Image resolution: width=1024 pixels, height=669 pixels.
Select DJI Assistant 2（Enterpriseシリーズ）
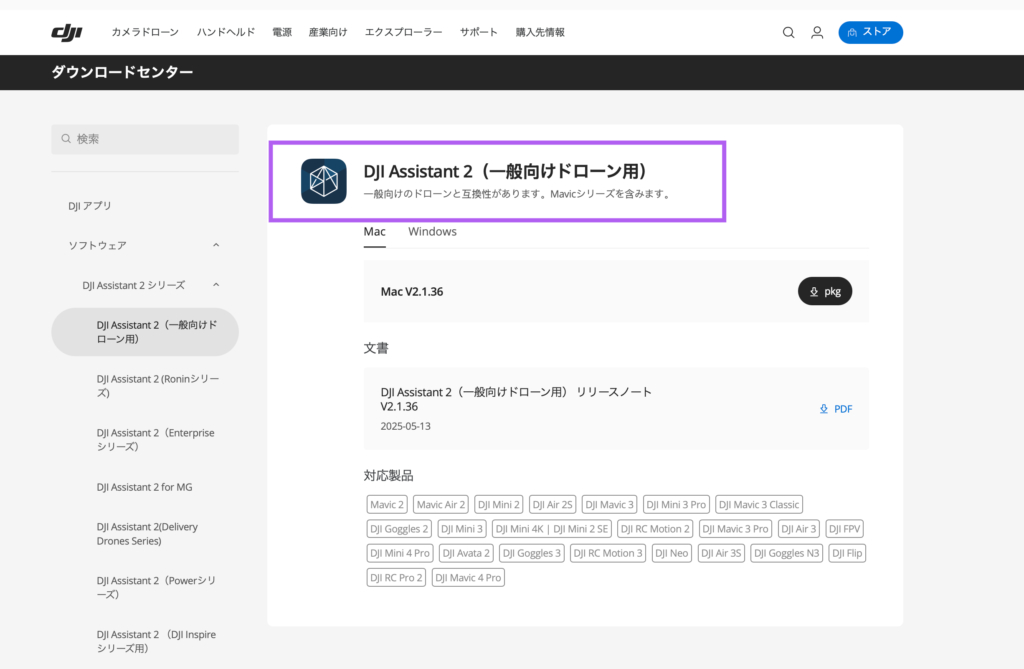pos(155,440)
